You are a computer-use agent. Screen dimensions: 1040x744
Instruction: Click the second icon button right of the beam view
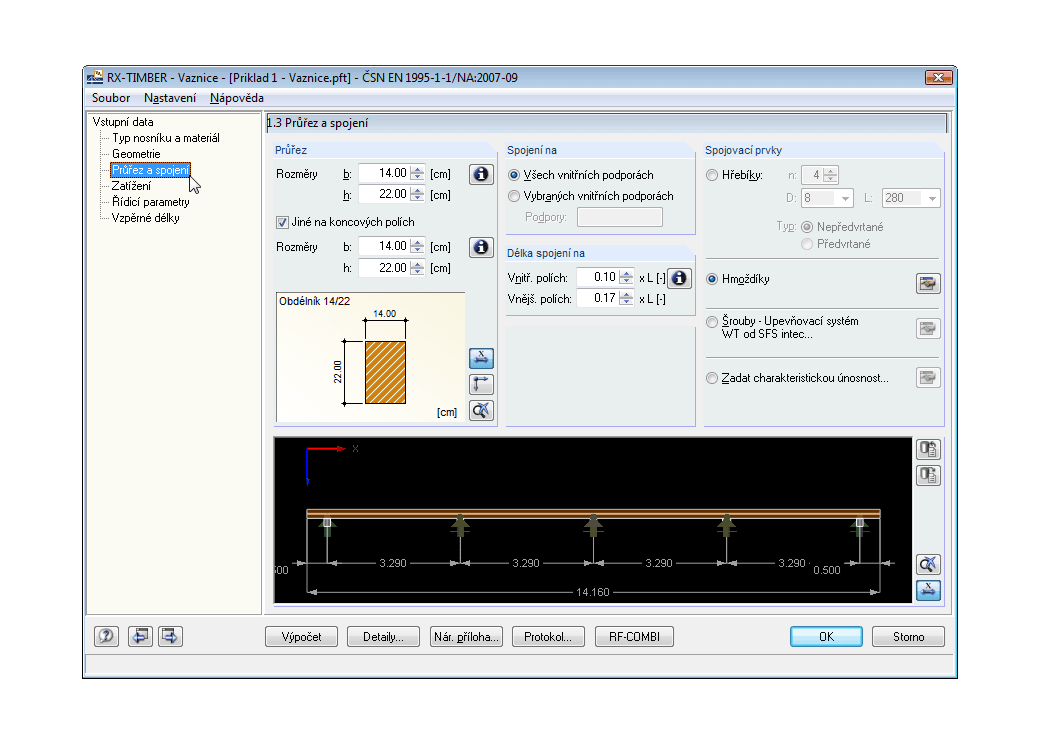[928, 475]
